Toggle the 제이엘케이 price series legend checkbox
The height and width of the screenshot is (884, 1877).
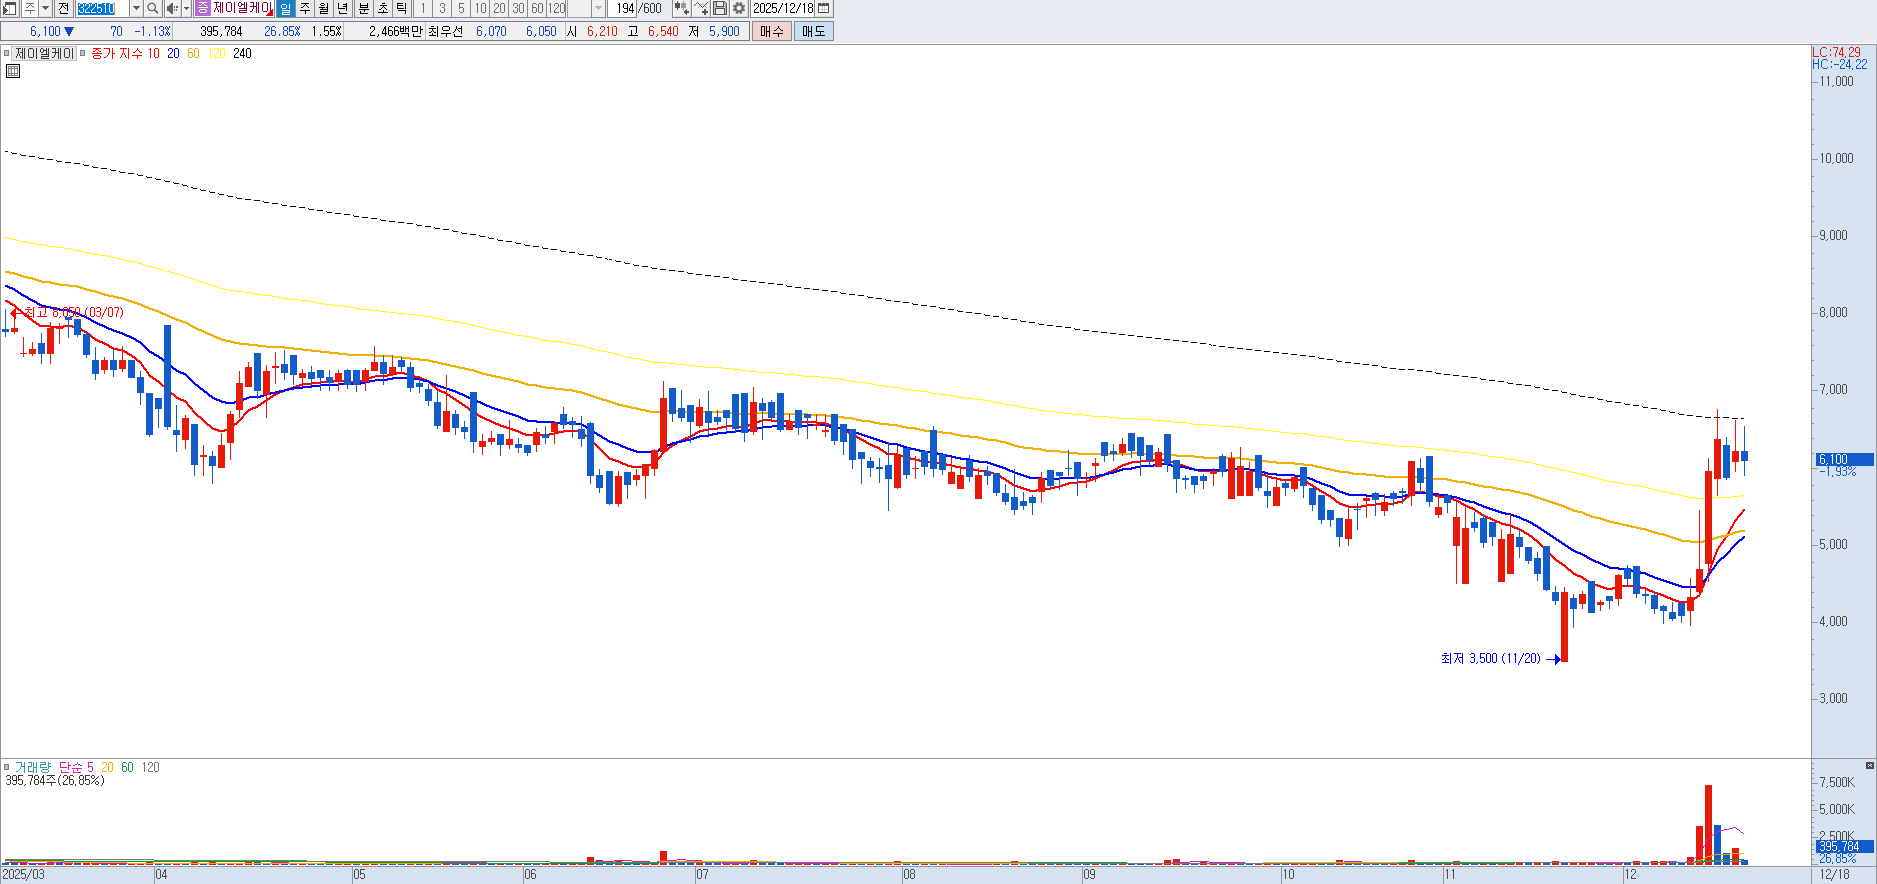(x=7, y=54)
